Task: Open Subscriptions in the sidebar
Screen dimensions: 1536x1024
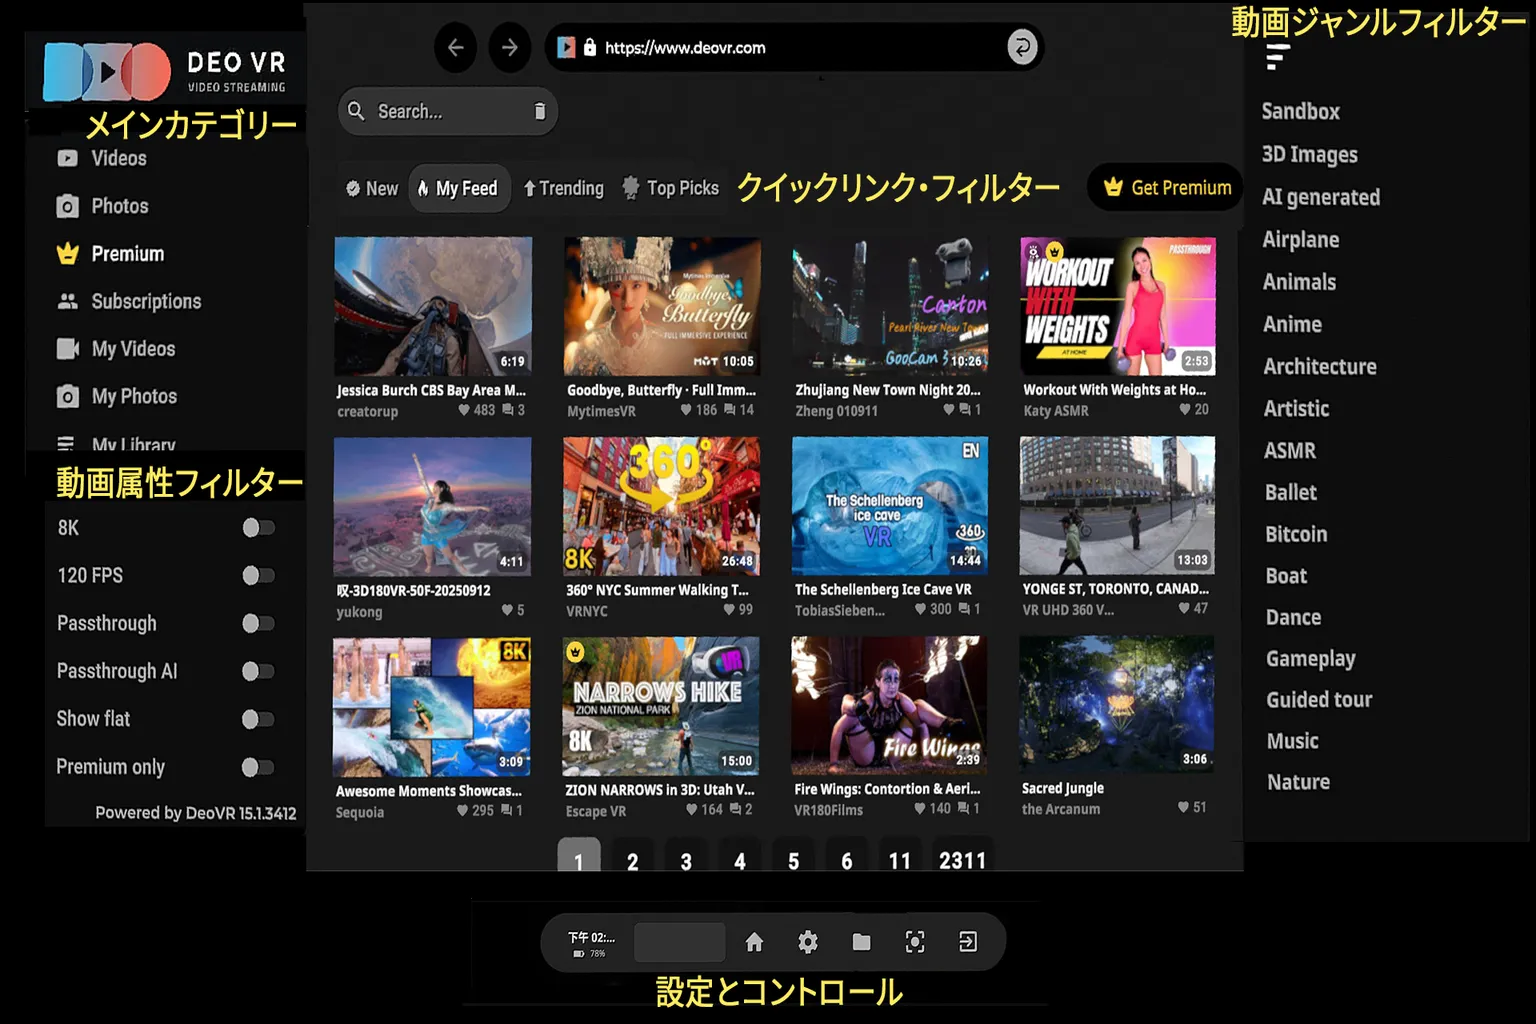Action: pos(146,301)
